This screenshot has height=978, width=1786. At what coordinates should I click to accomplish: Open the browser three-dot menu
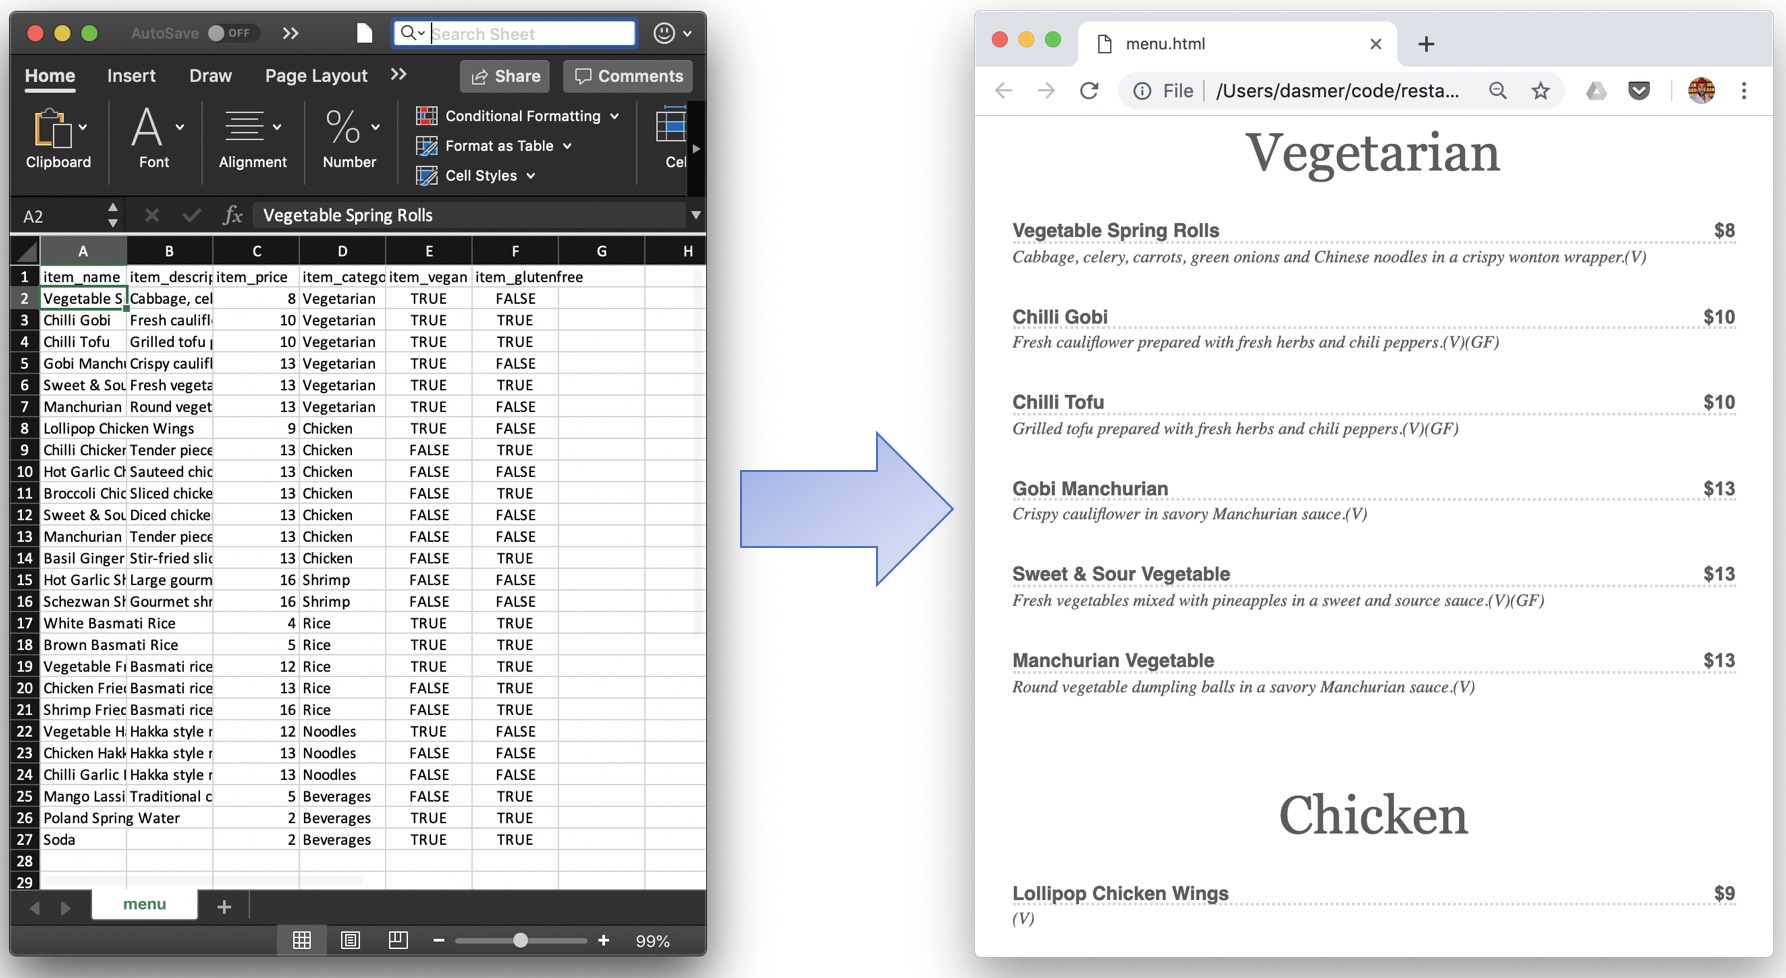1744,91
